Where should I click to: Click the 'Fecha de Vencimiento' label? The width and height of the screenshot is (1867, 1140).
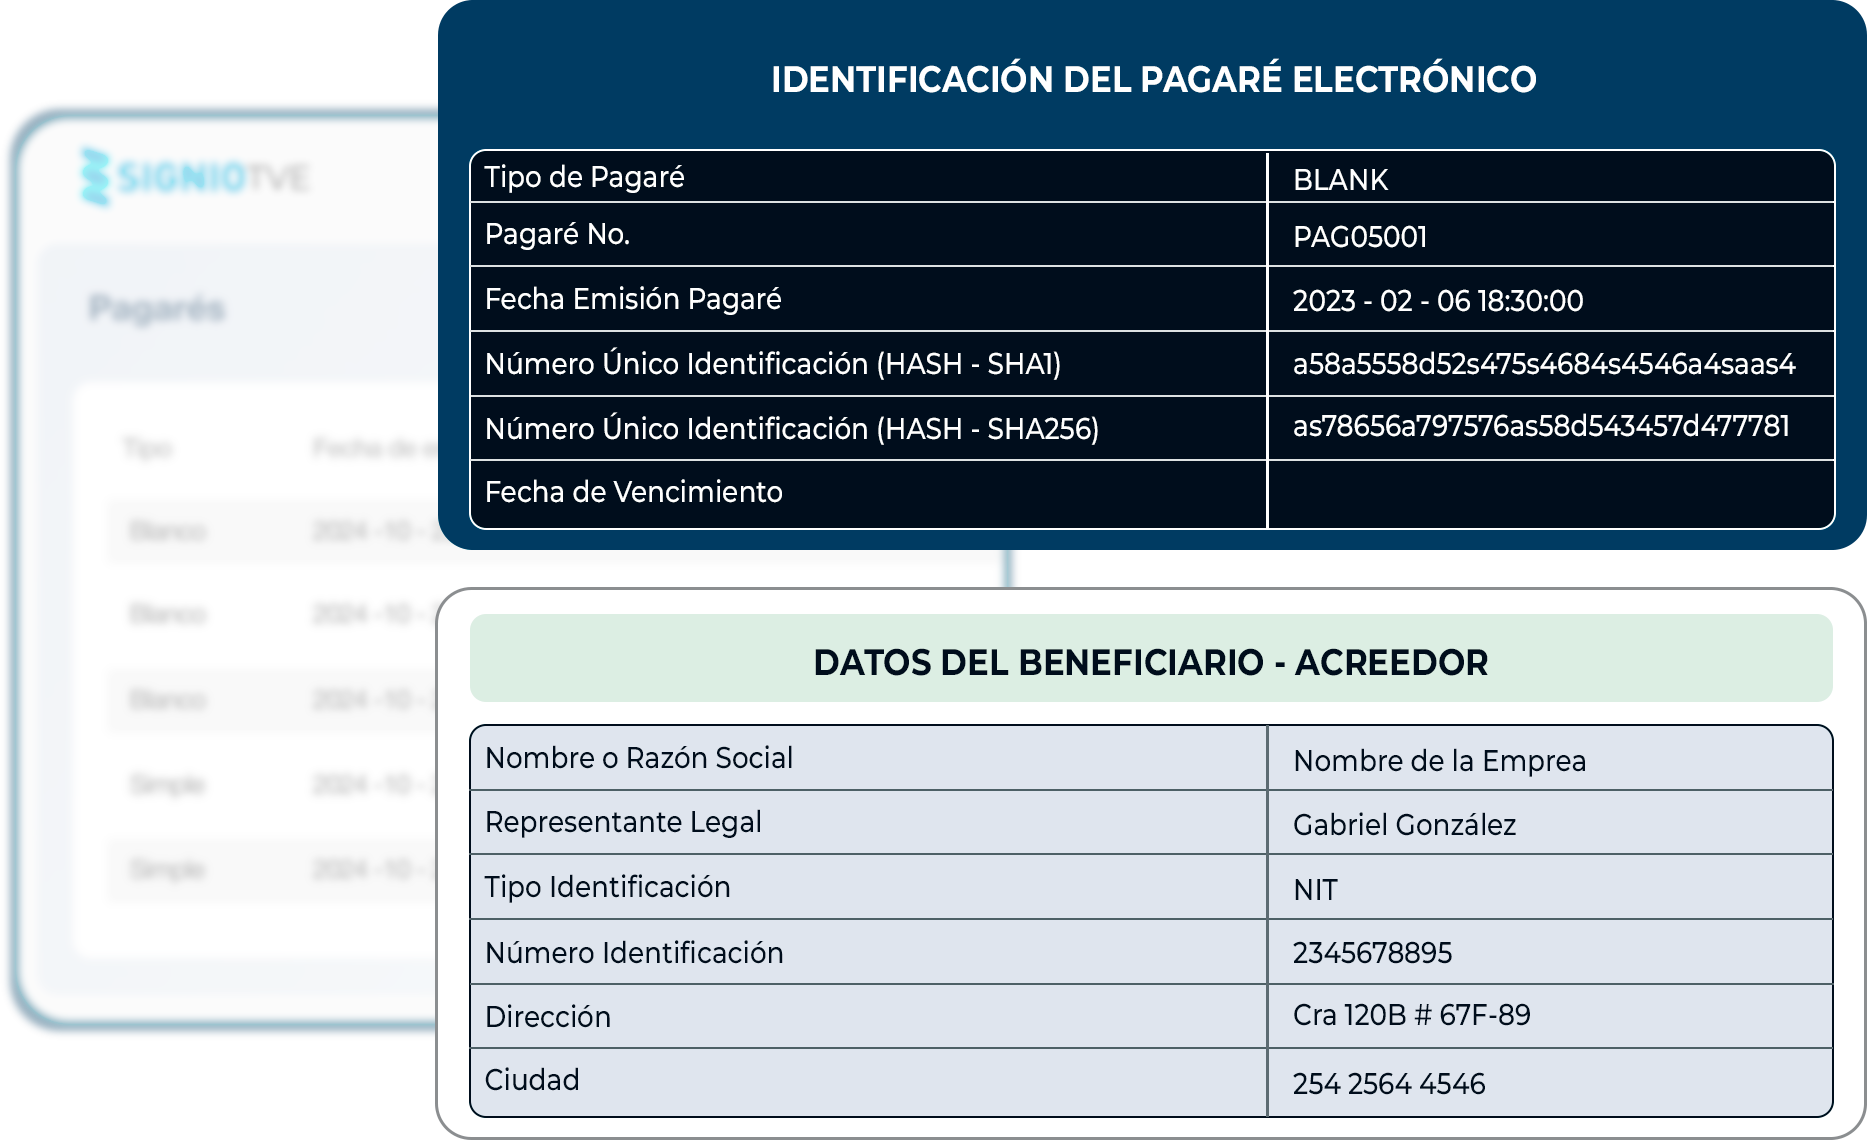click(x=633, y=492)
